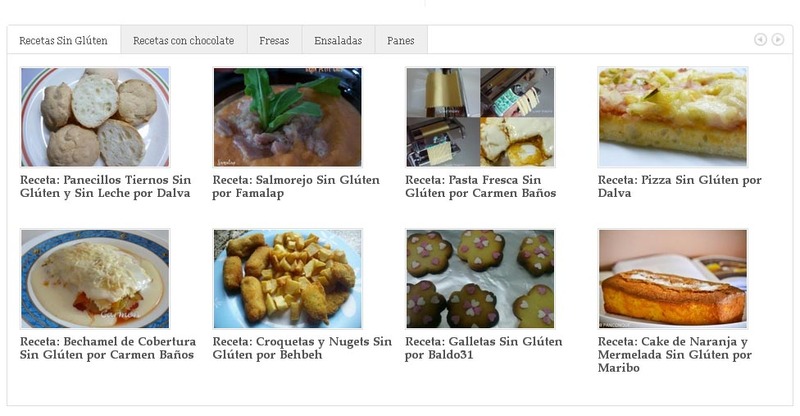Open the Panecillos Tiernos bread rolls photo
The width and height of the screenshot is (800, 416).
coord(95,117)
